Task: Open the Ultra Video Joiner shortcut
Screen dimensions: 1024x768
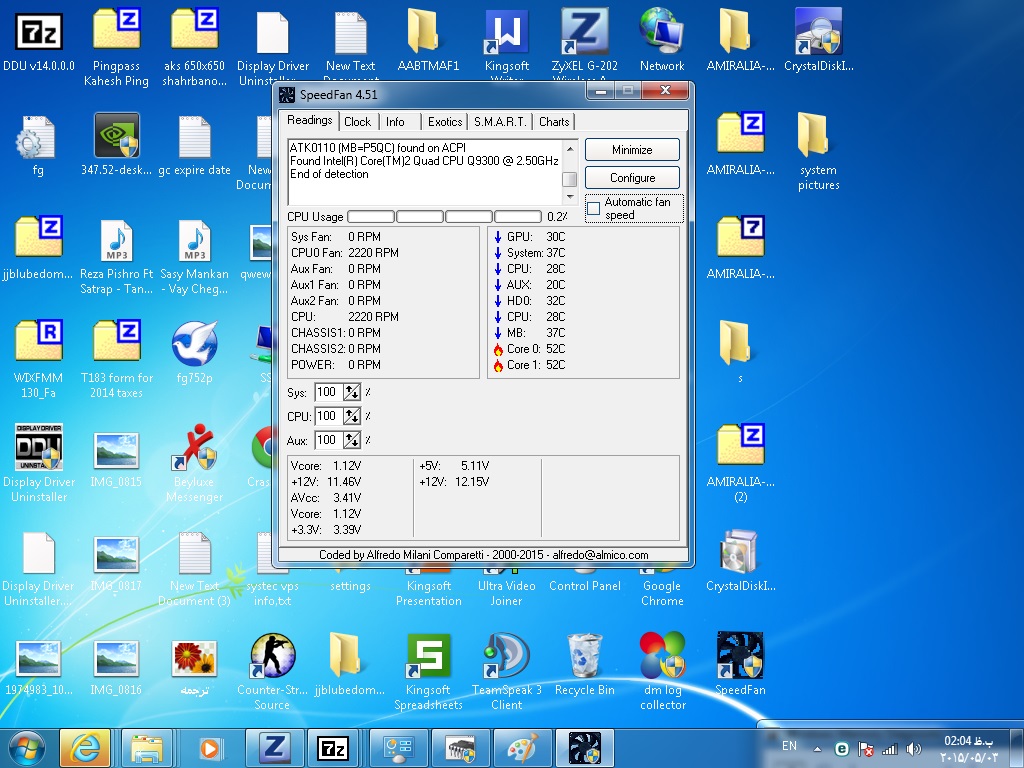Action: [507, 593]
